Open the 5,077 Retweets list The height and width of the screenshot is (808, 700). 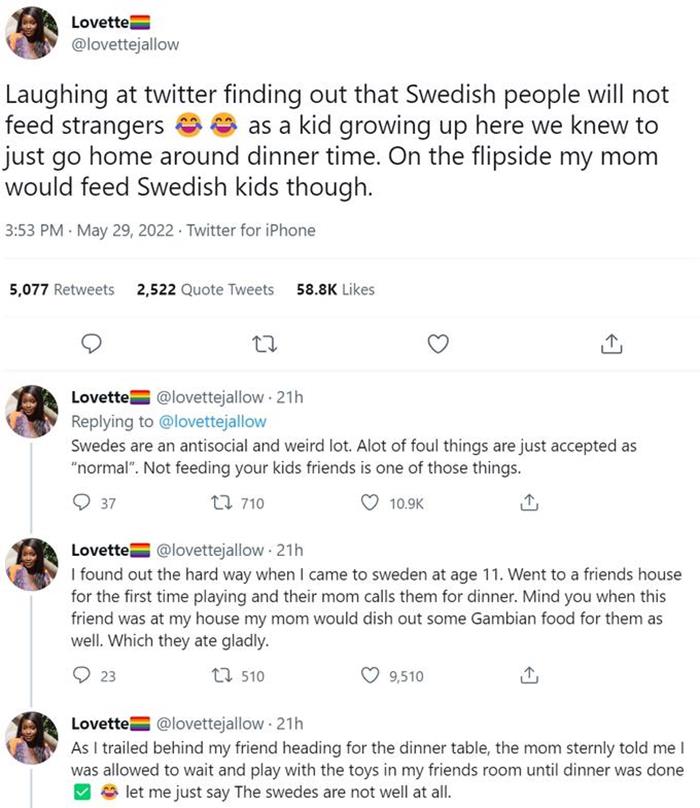pos(61,289)
